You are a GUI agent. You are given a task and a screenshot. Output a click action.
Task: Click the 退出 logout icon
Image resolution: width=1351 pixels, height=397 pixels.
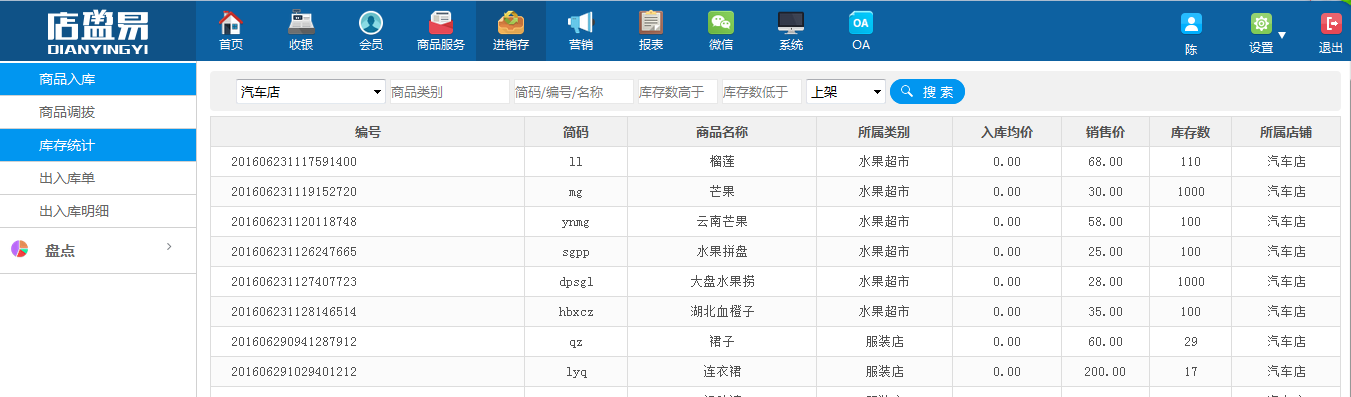(x=1331, y=25)
